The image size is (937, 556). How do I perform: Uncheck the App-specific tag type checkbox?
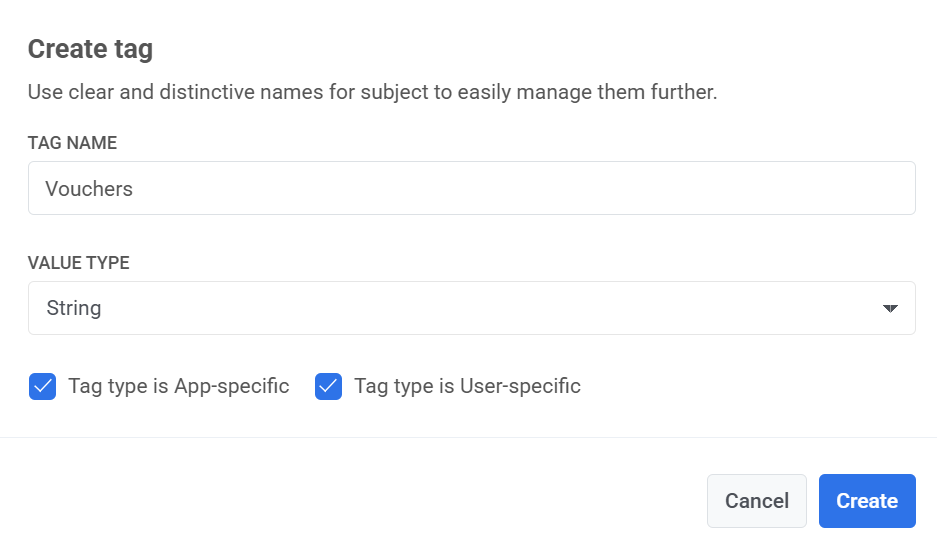tap(43, 386)
